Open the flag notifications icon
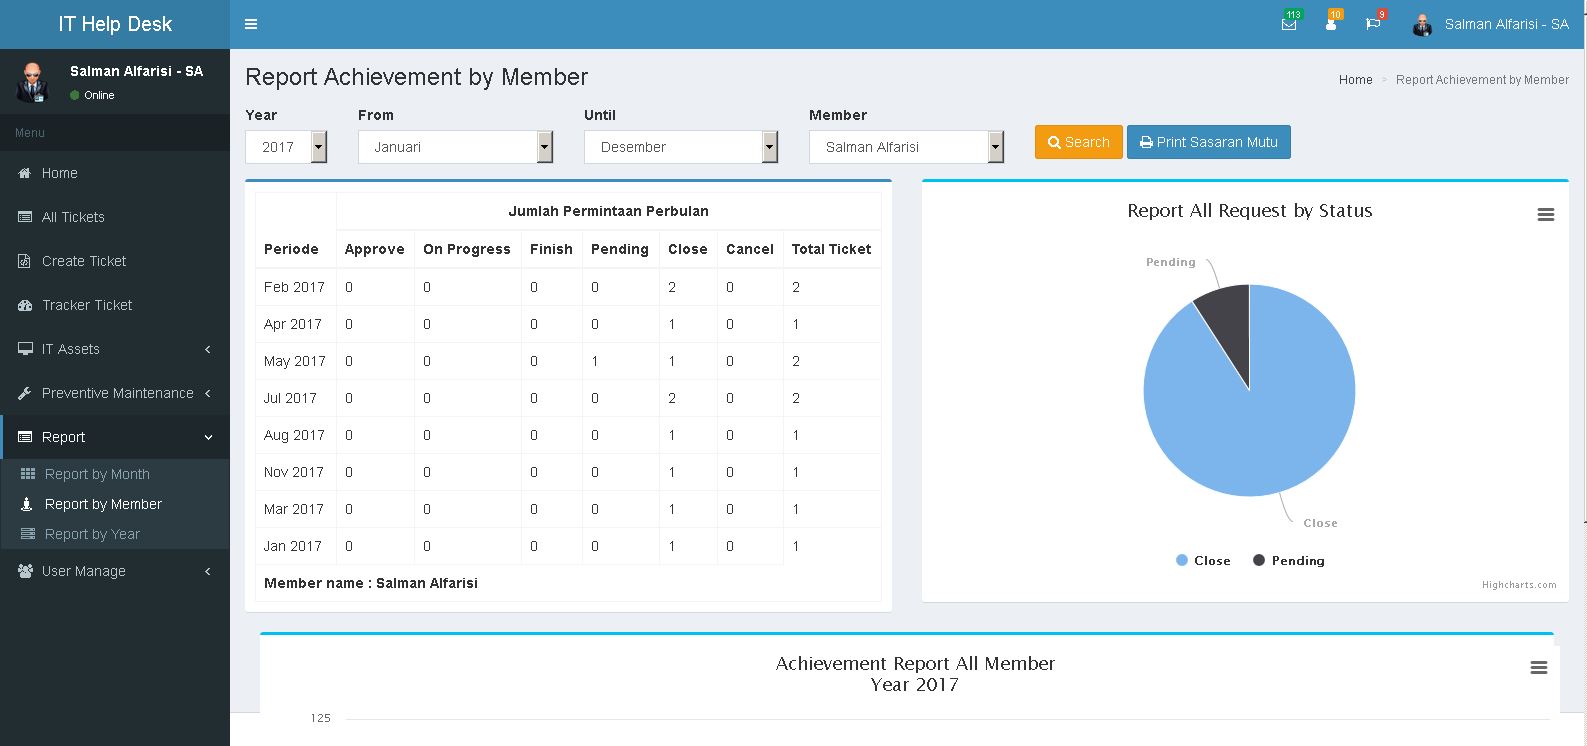The width and height of the screenshot is (1587, 746). coord(1373,24)
